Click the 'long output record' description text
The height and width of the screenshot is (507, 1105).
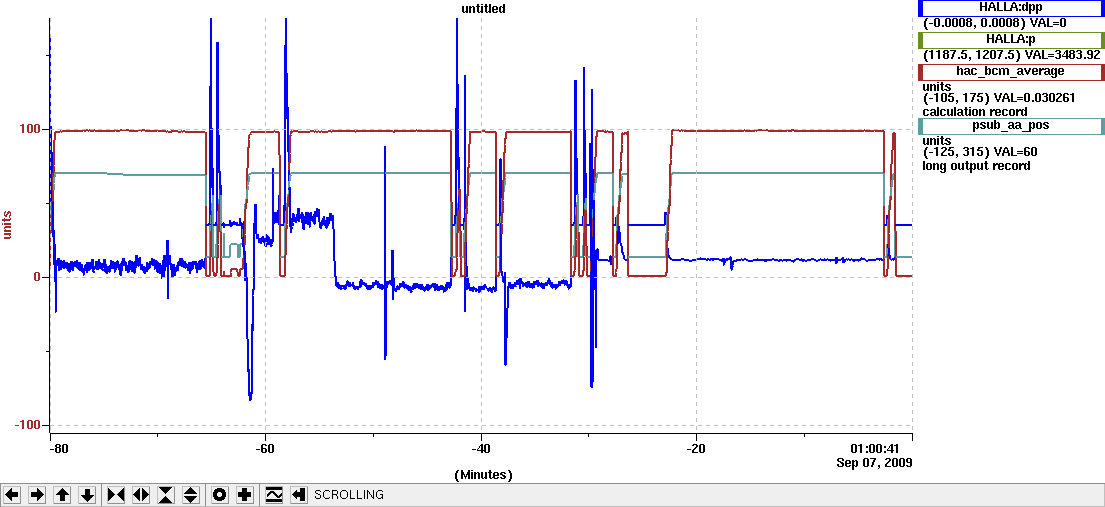[x=976, y=166]
